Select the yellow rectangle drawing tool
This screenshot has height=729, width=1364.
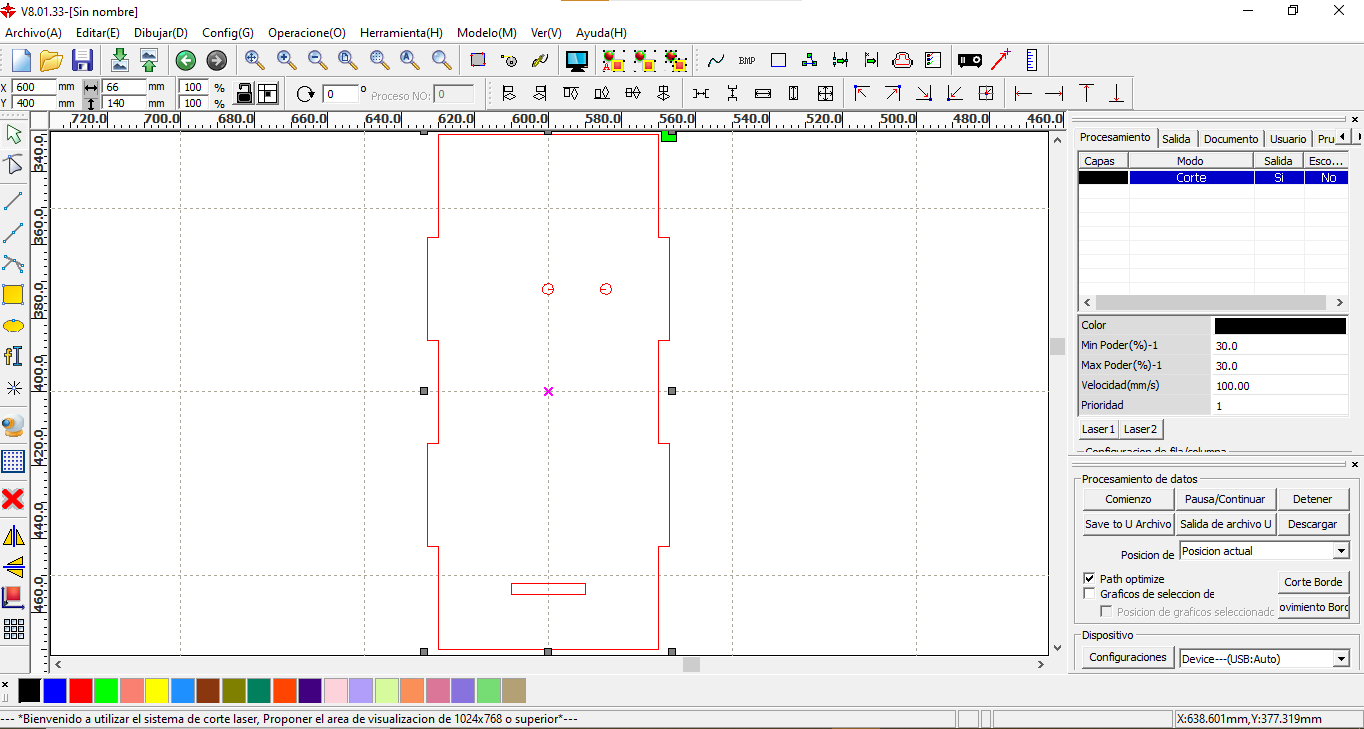tap(13, 295)
